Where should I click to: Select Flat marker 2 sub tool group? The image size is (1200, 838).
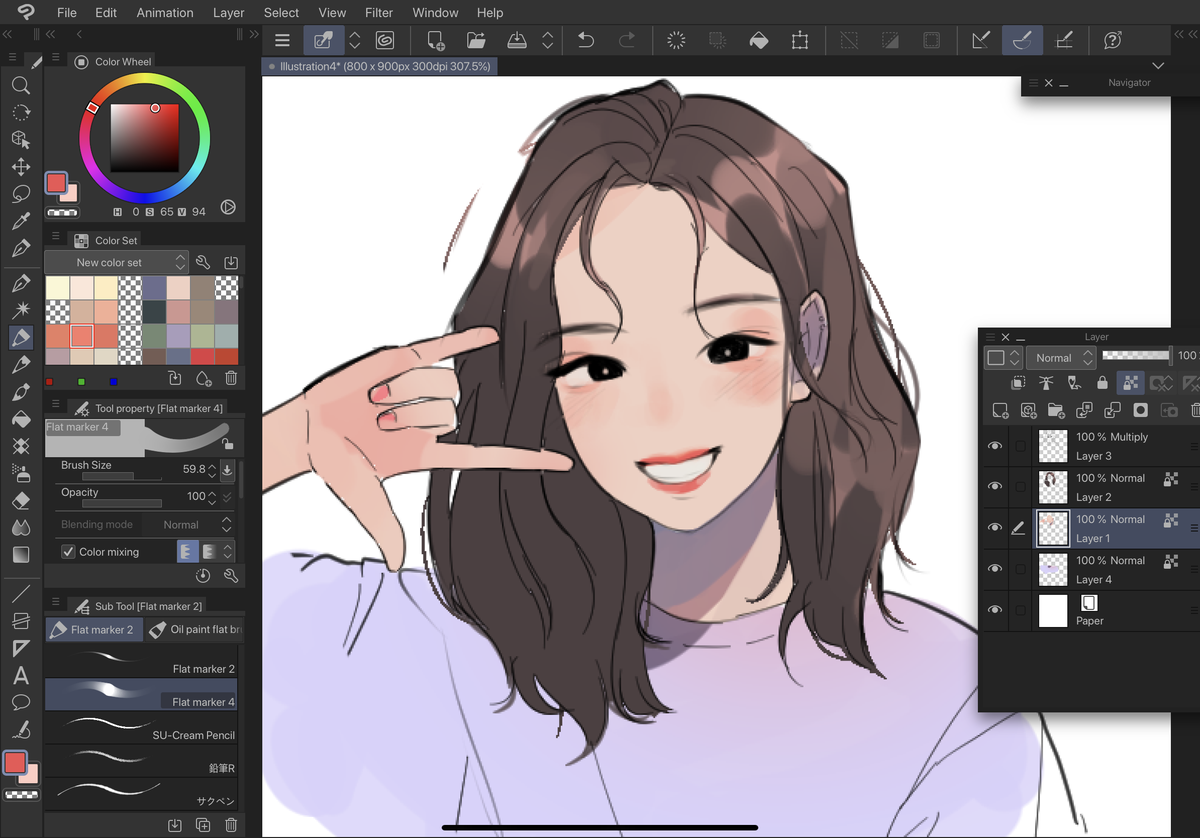93,630
